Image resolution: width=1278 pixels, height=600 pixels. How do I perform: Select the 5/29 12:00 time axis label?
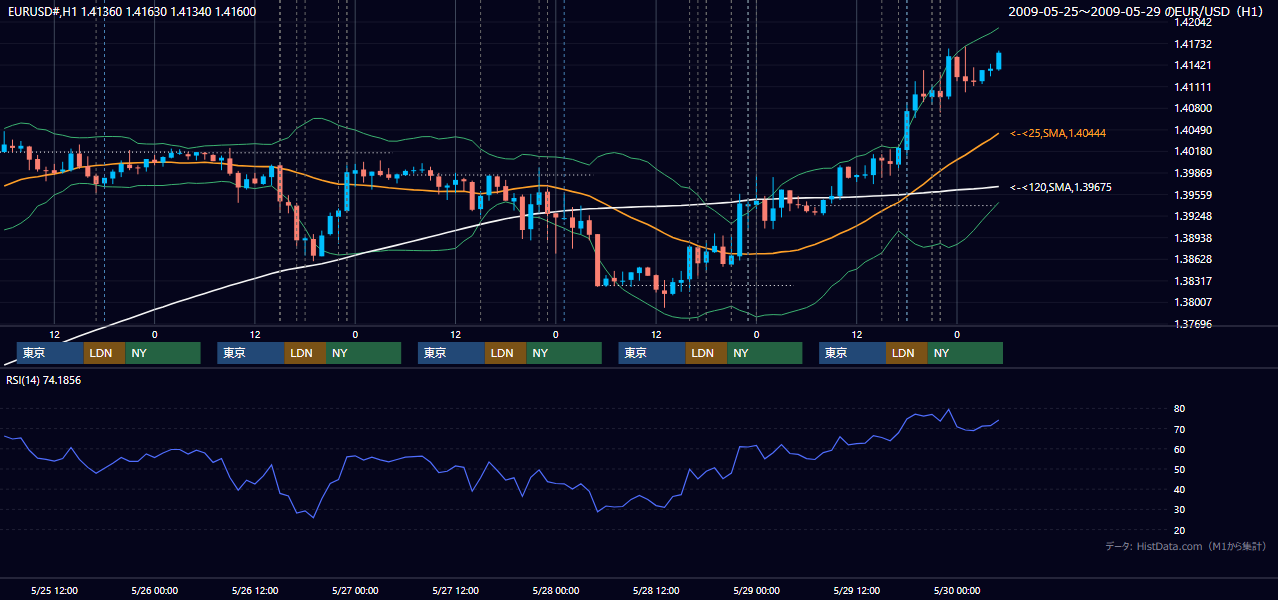[857, 591]
